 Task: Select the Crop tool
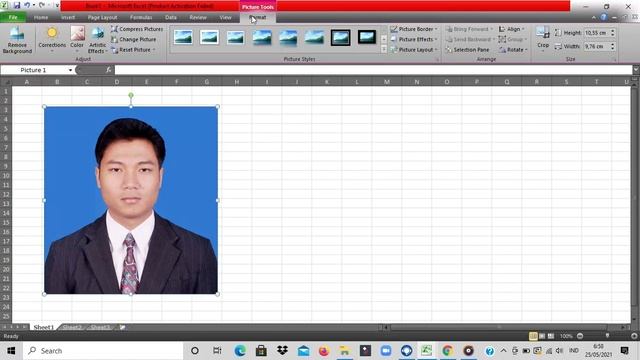(542, 38)
